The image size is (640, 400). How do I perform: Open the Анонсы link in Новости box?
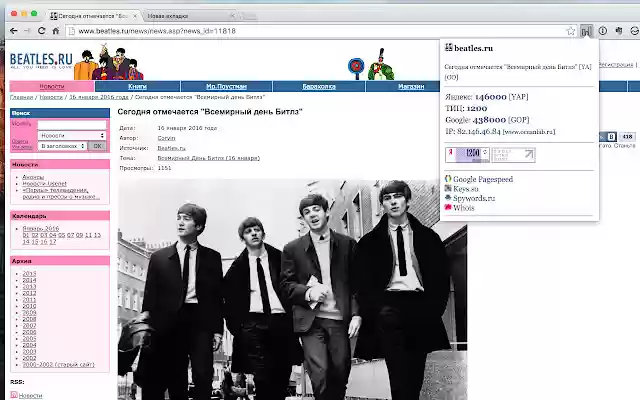click(x=33, y=177)
